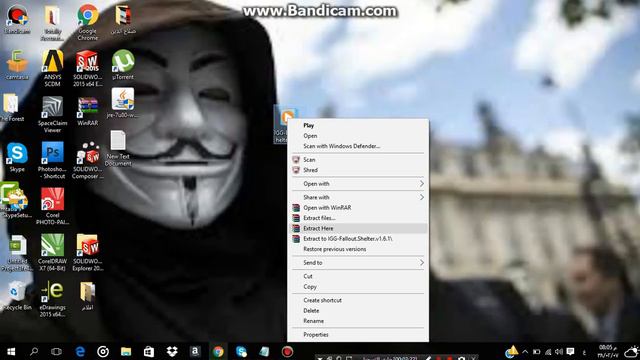
Task: Click the taskbar clock
Action: pos(608,352)
